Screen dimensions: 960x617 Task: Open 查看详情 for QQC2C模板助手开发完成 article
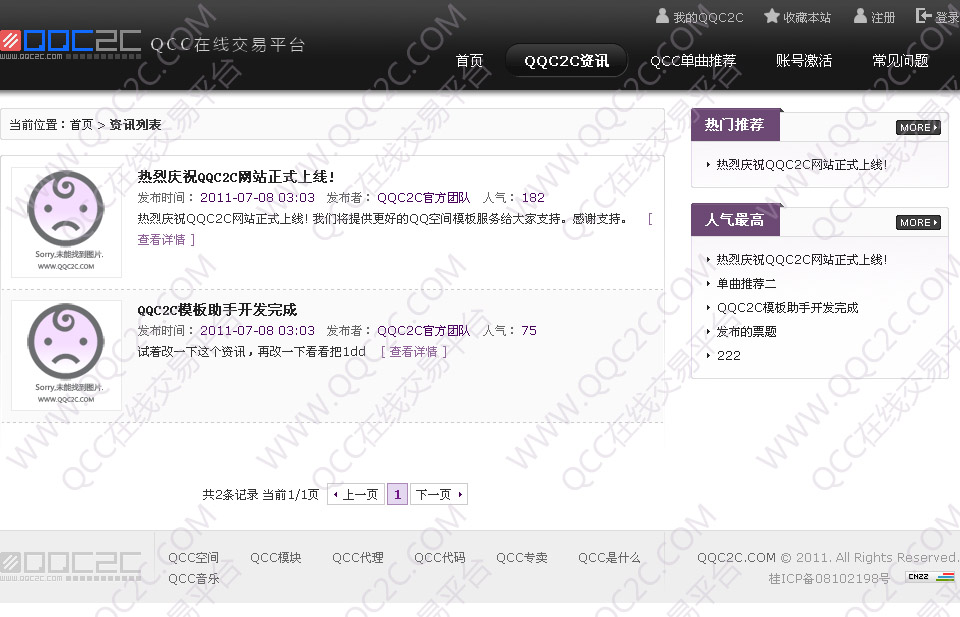coord(413,352)
